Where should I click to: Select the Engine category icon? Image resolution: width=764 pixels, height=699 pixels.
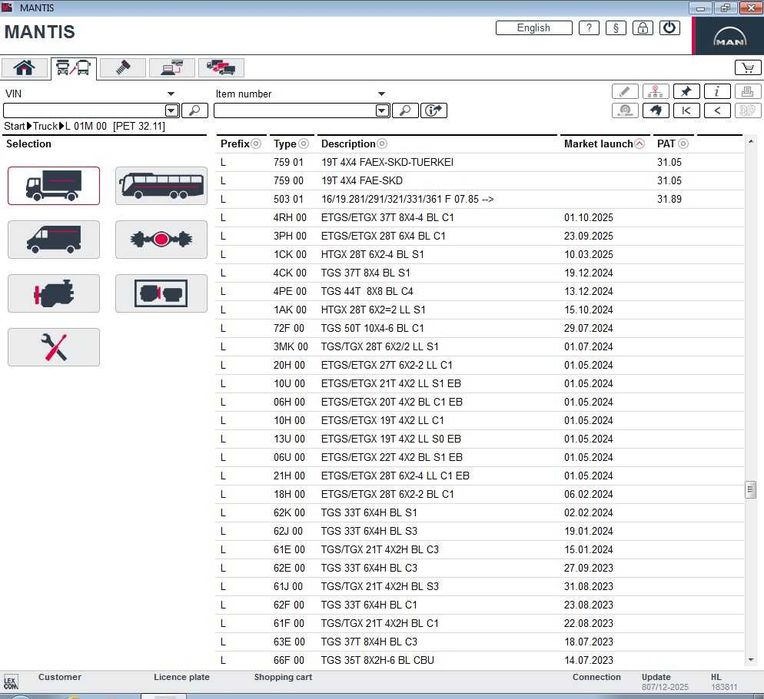54,293
